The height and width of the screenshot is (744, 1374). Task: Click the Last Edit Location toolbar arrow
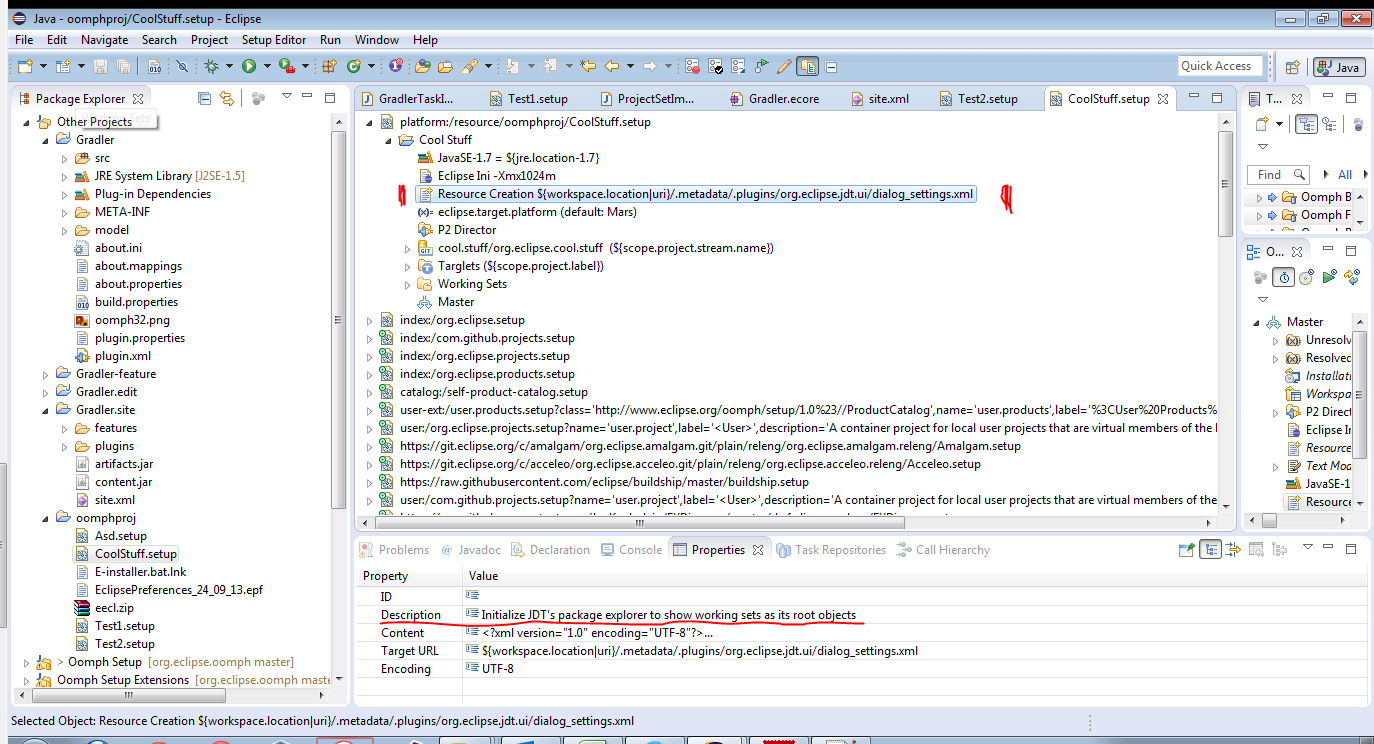click(x=587, y=67)
